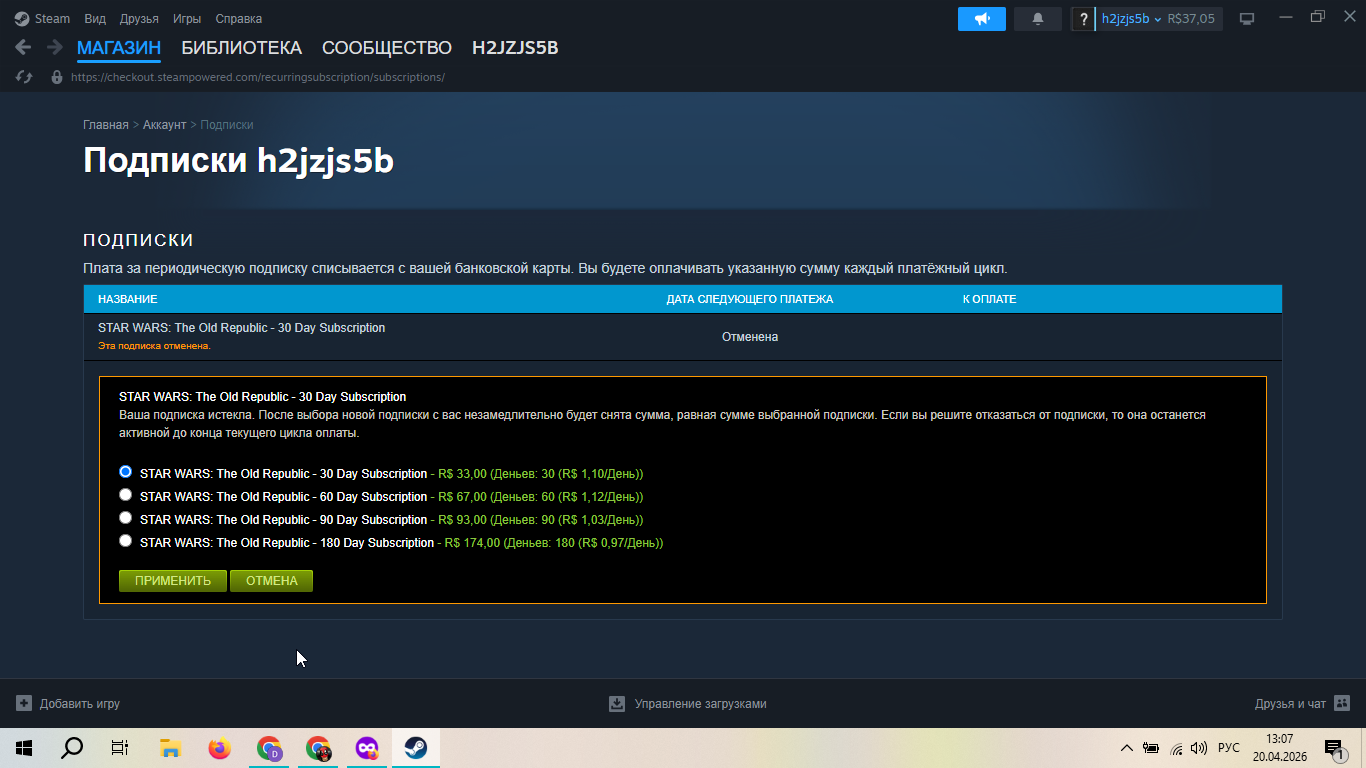1366x768 pixels.
Task: Click the К ОПЛАТЕ column header
Action: (x=989, y=299)
